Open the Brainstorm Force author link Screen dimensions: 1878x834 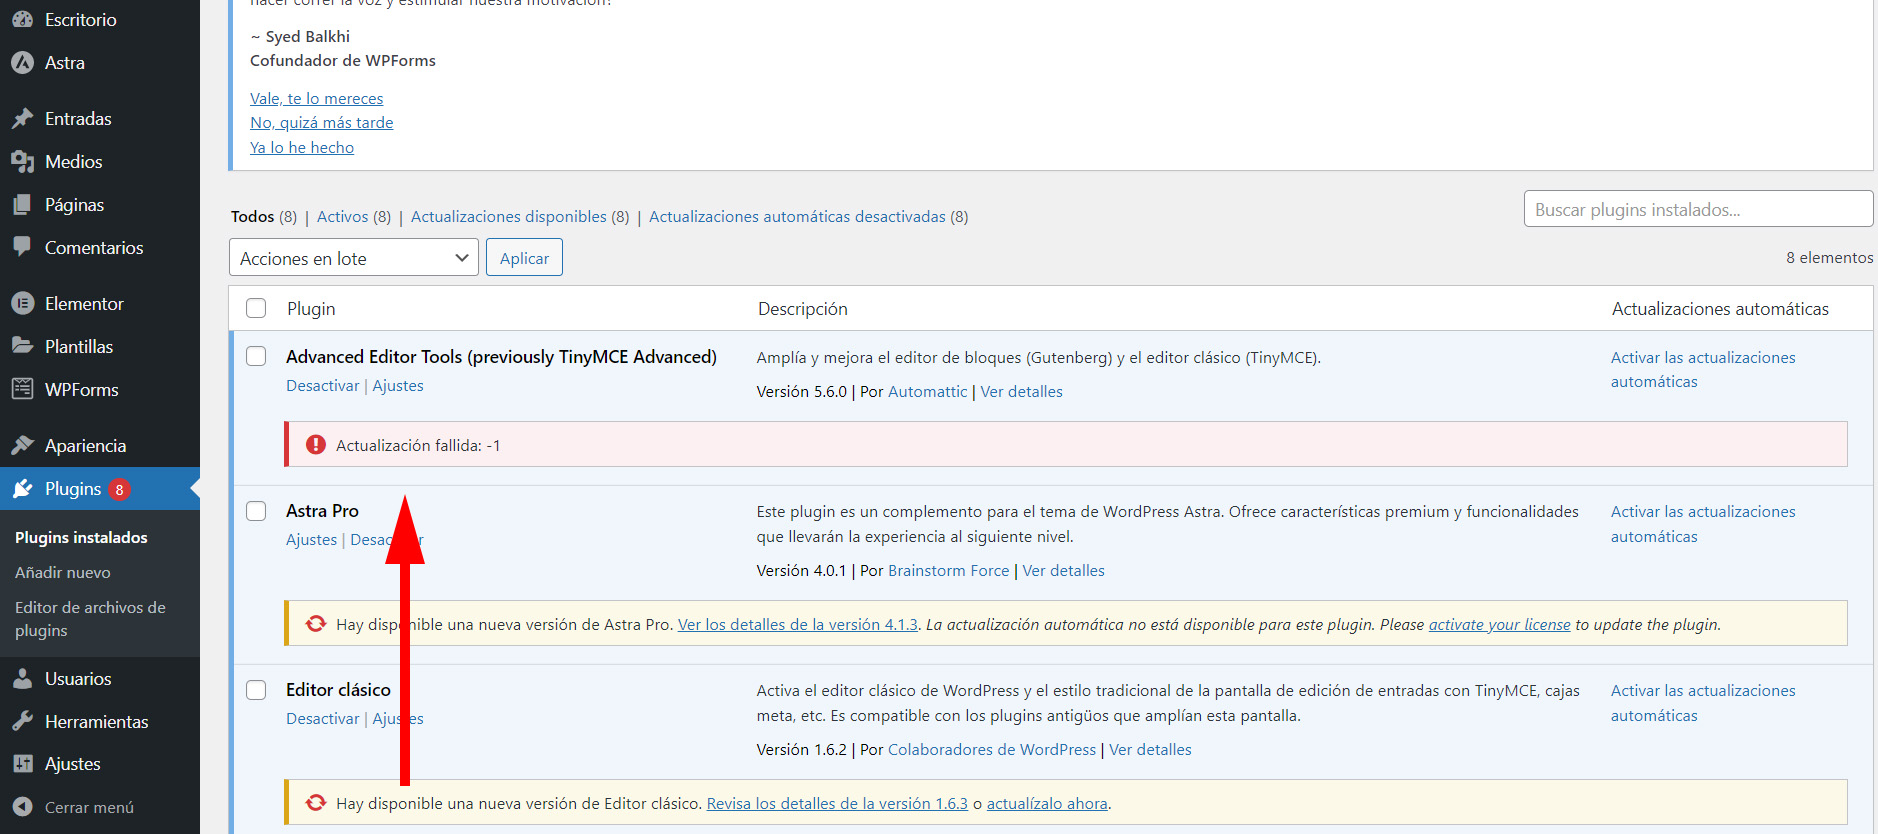949,570
